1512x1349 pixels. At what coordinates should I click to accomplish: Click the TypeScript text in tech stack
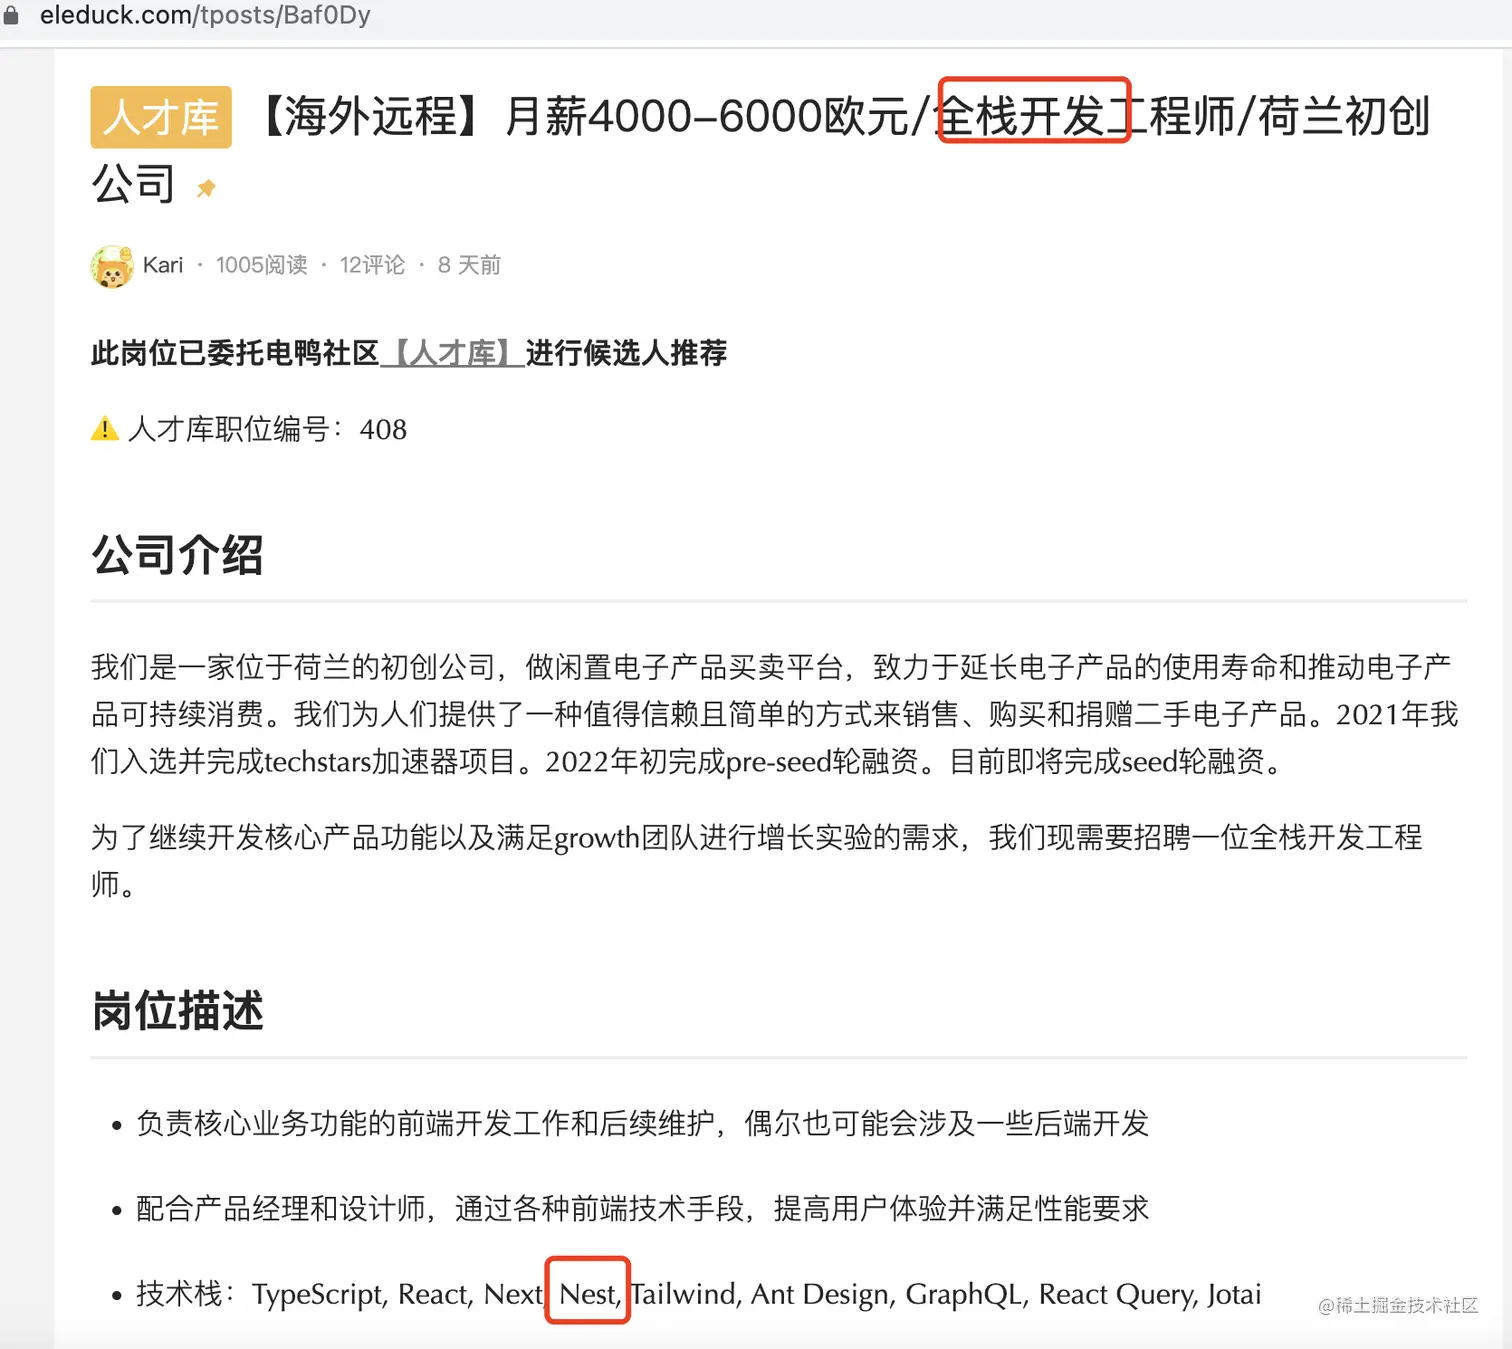click(x=318, y=1294)
